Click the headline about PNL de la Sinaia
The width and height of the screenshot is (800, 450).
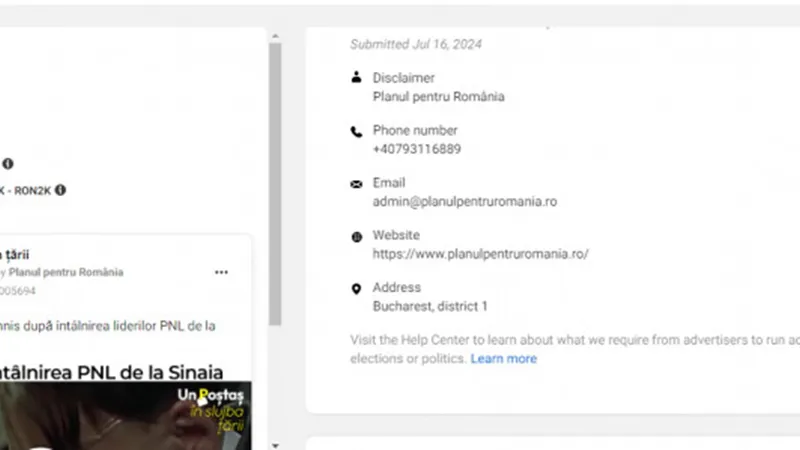click(x=111, y=372)
